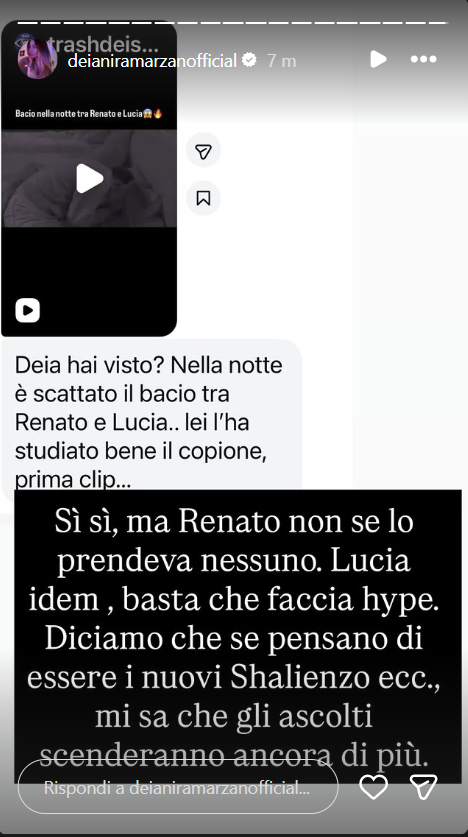The width and height of the screenshot is (468, 837).
Task: Save the reel with the bookmark icon
Action: [203, 199]
